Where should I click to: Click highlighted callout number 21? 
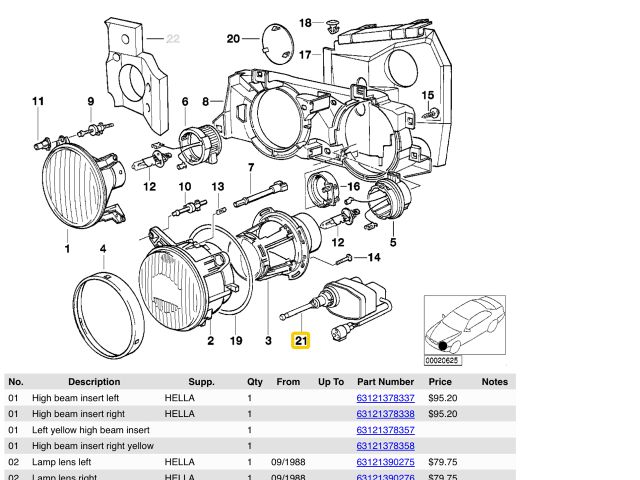pos(301,342)
